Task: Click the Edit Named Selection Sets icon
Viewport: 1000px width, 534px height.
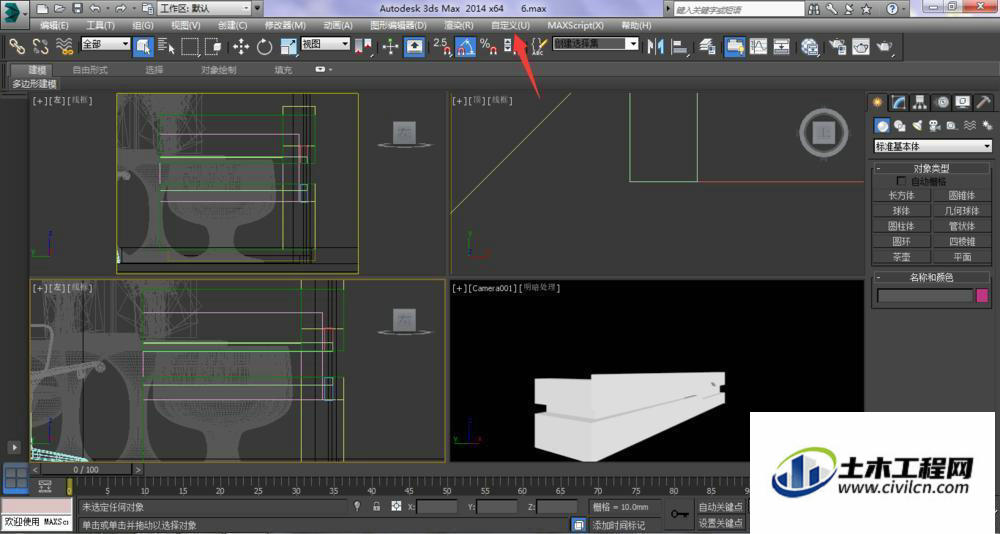Action: tap(538, 47)
